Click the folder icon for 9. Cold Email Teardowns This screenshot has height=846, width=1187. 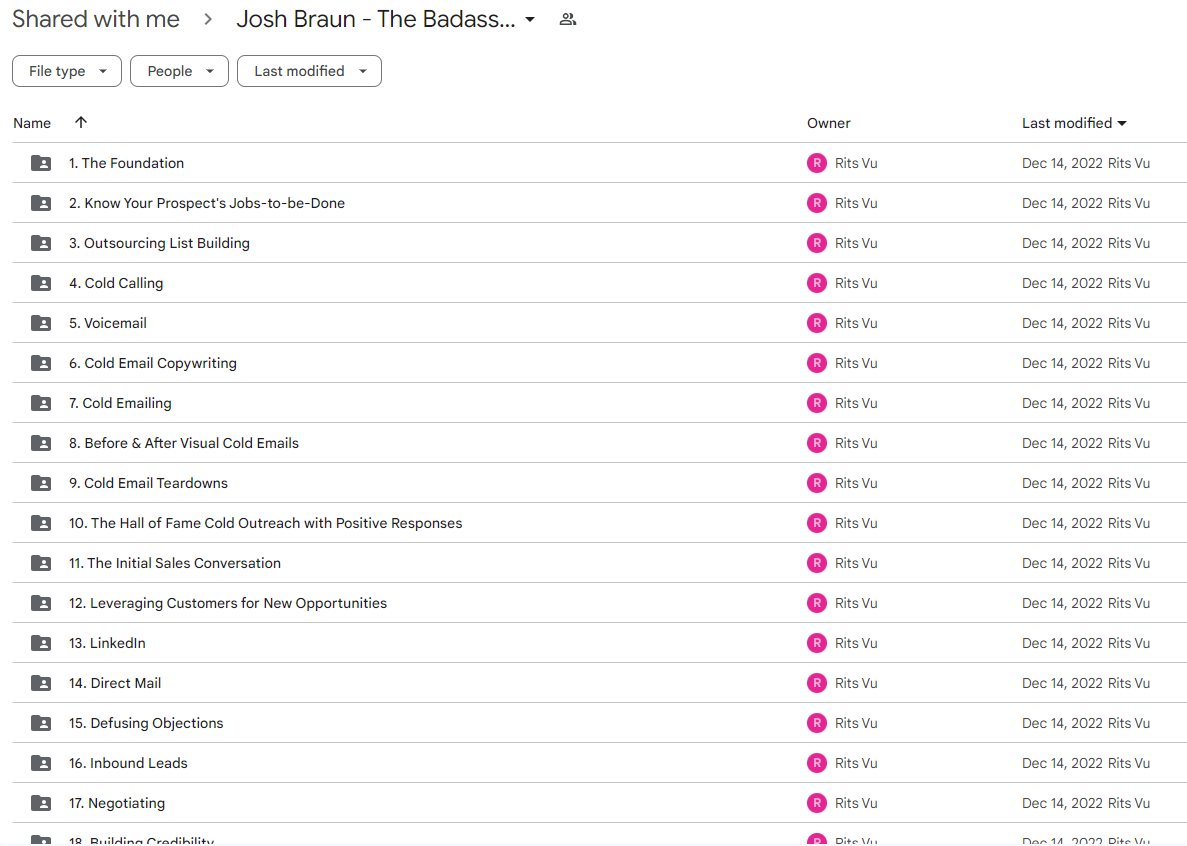click(x=41, y=483)
